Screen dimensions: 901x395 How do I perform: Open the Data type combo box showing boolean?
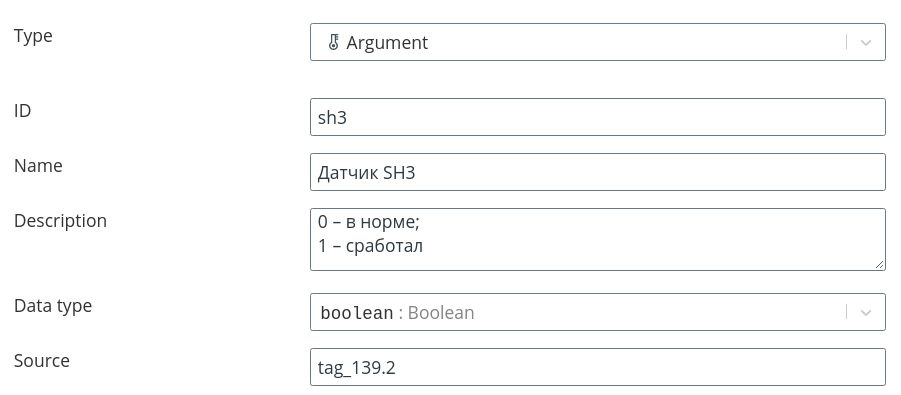(598, 312)
